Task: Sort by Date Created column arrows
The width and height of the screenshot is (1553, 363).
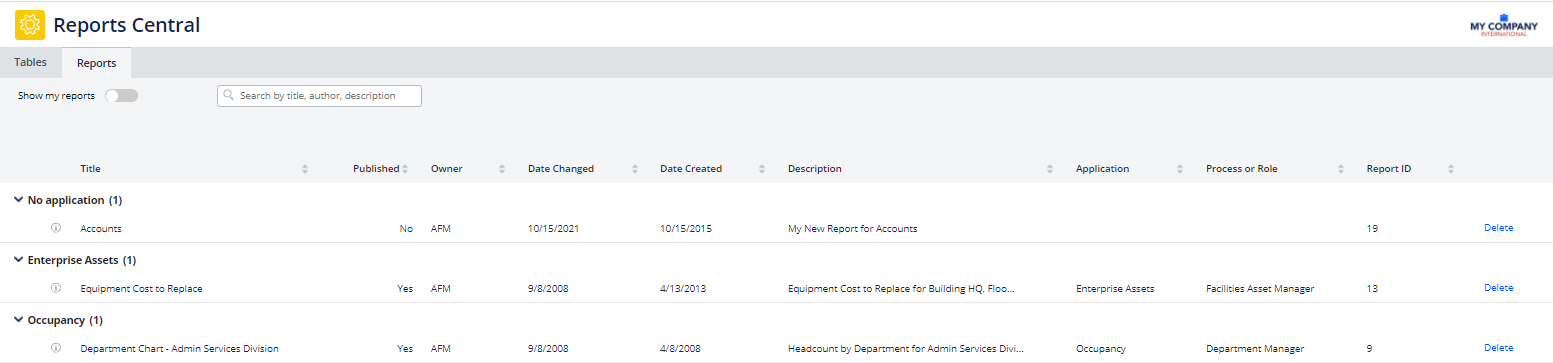Action: click(x=762, y=169)
